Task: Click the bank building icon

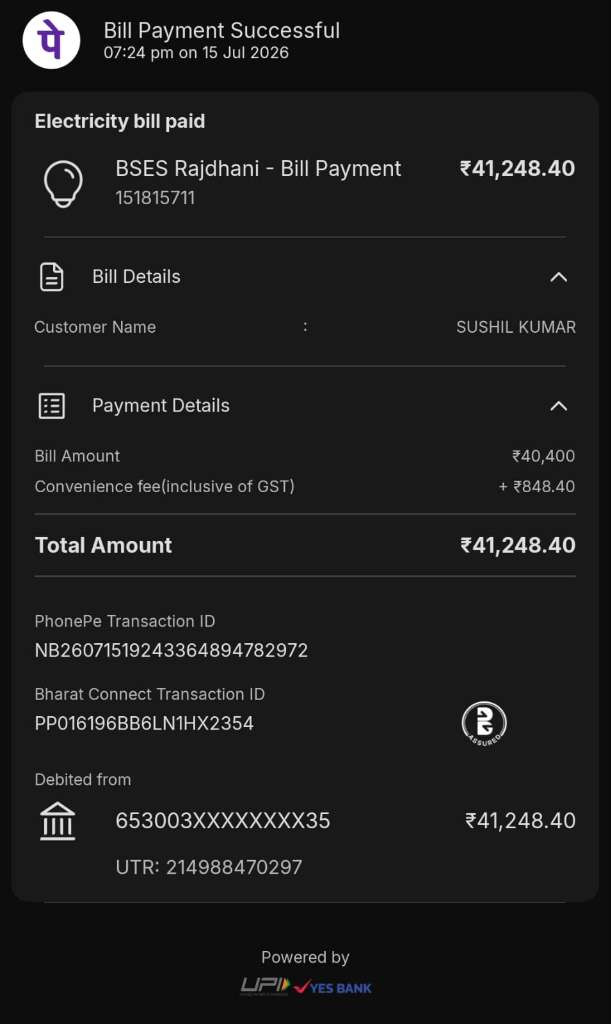Action: click(57, 821)
